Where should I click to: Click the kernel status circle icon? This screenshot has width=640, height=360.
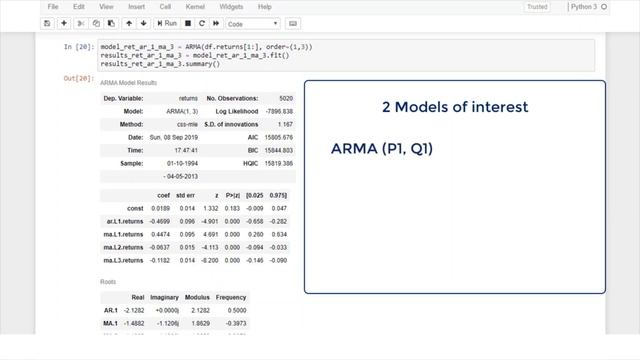coord(604,7)
